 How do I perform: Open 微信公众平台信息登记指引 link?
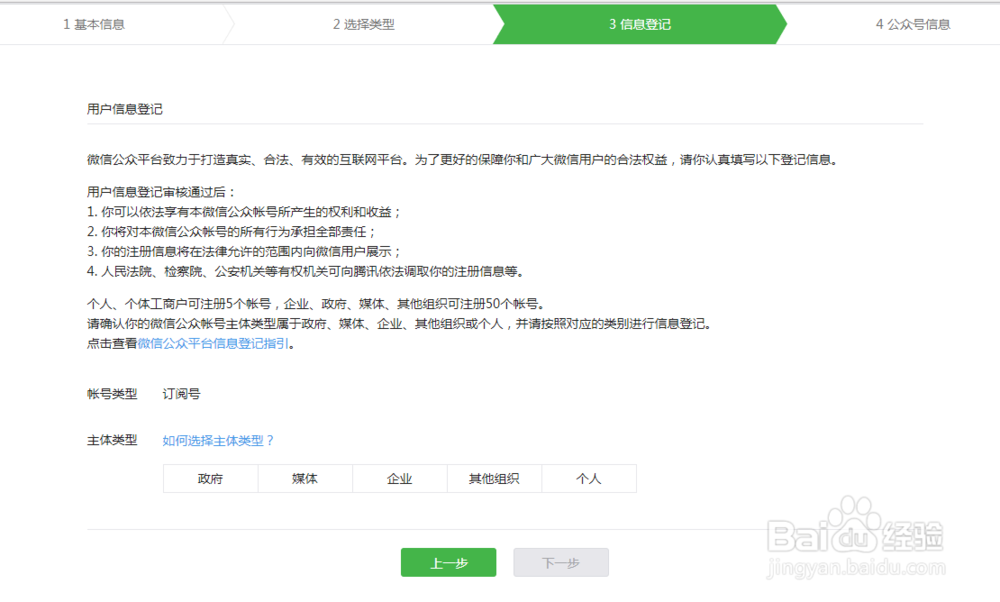coord(213,344)
